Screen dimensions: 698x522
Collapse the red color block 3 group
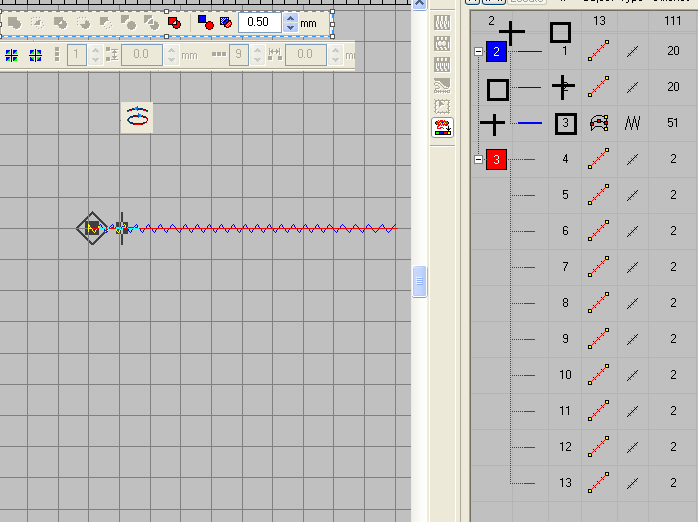(478, 159)
